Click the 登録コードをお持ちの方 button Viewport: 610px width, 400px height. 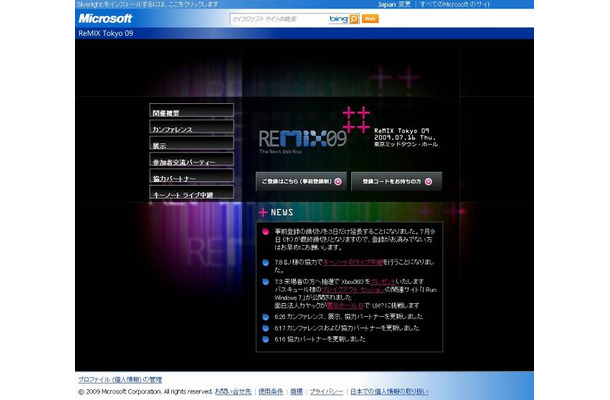396,181
